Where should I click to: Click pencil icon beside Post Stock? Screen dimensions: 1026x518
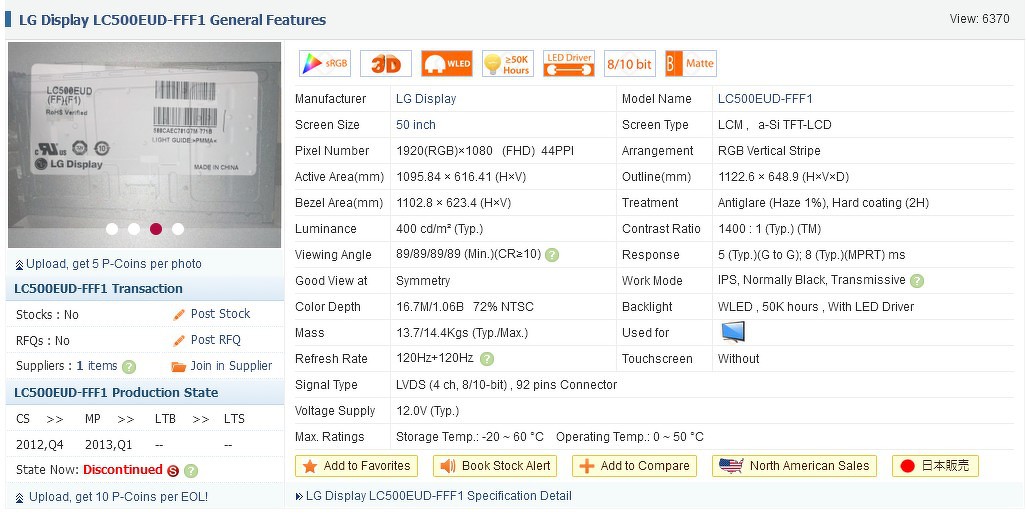pyautogui.click(x=179, y=315)
